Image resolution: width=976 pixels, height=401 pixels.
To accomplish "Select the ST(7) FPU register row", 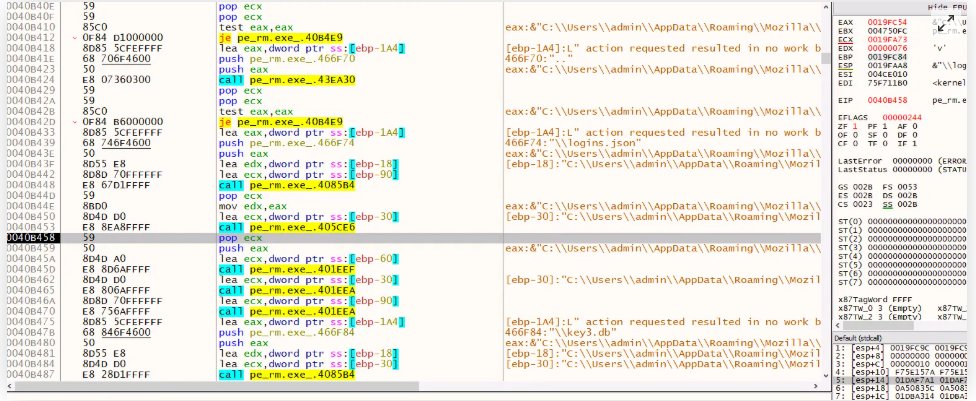I will pos(903,283).
